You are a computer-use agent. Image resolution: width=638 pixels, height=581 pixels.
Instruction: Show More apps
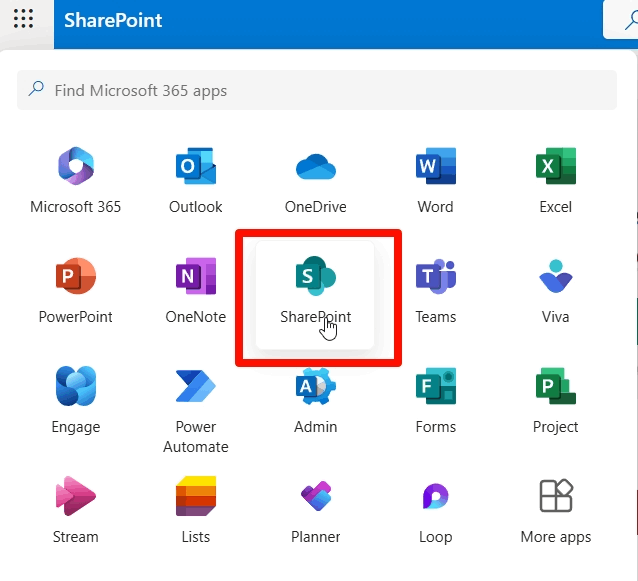(x=556, y=510)
